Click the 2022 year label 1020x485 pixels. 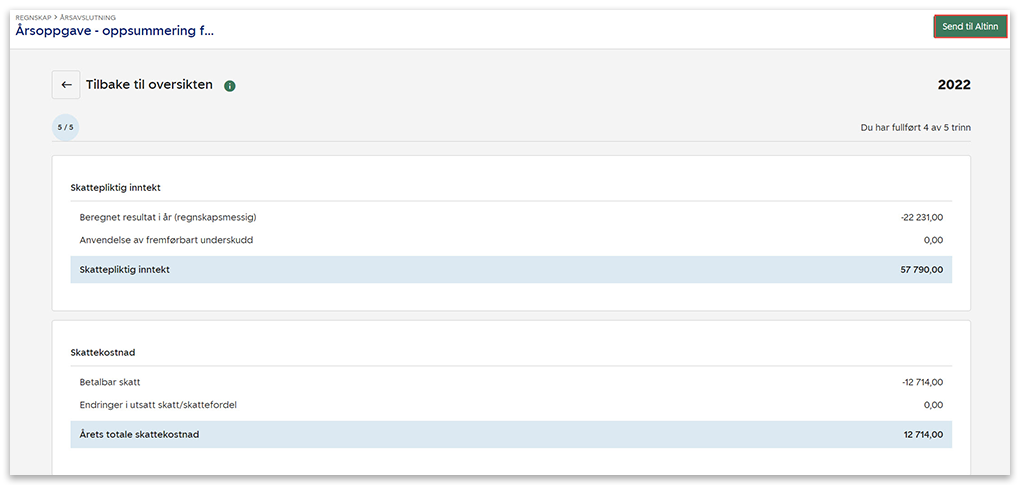point(953,85)
